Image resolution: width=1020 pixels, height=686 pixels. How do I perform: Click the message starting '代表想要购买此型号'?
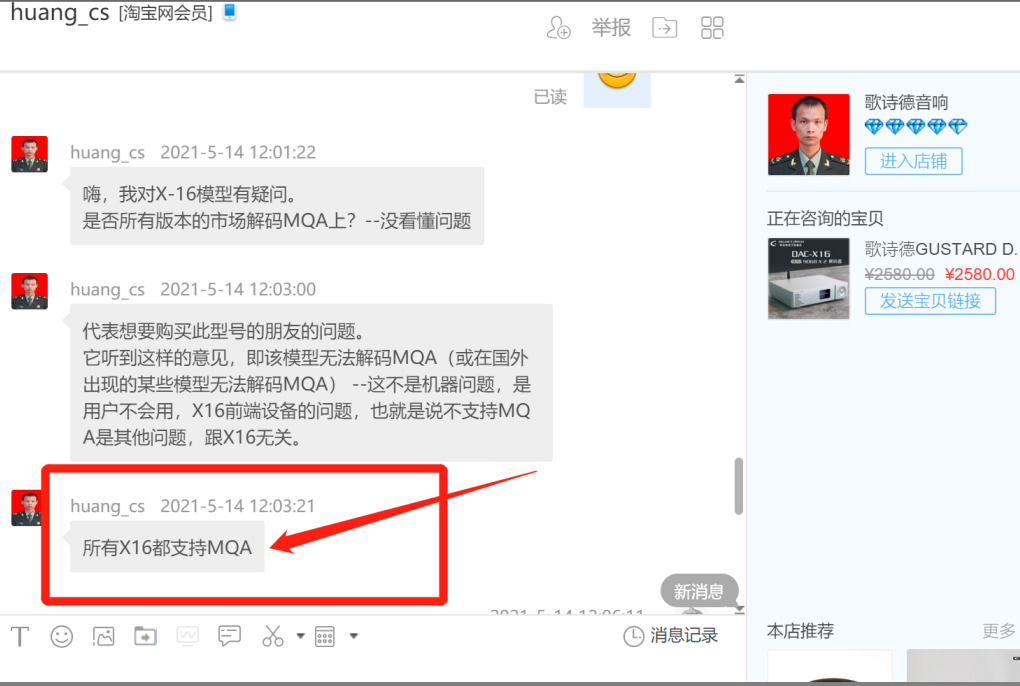(x=312, y=383)
